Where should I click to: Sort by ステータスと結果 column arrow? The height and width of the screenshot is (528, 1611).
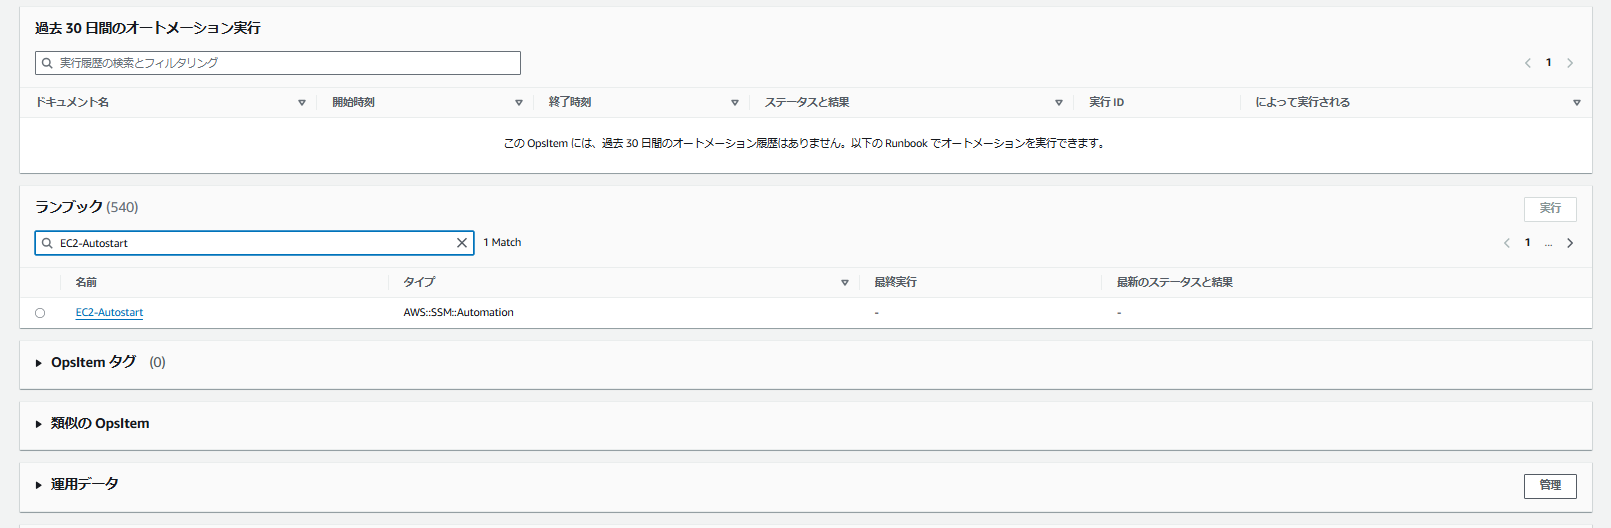pyautogui.click(x=1059, y=103)
